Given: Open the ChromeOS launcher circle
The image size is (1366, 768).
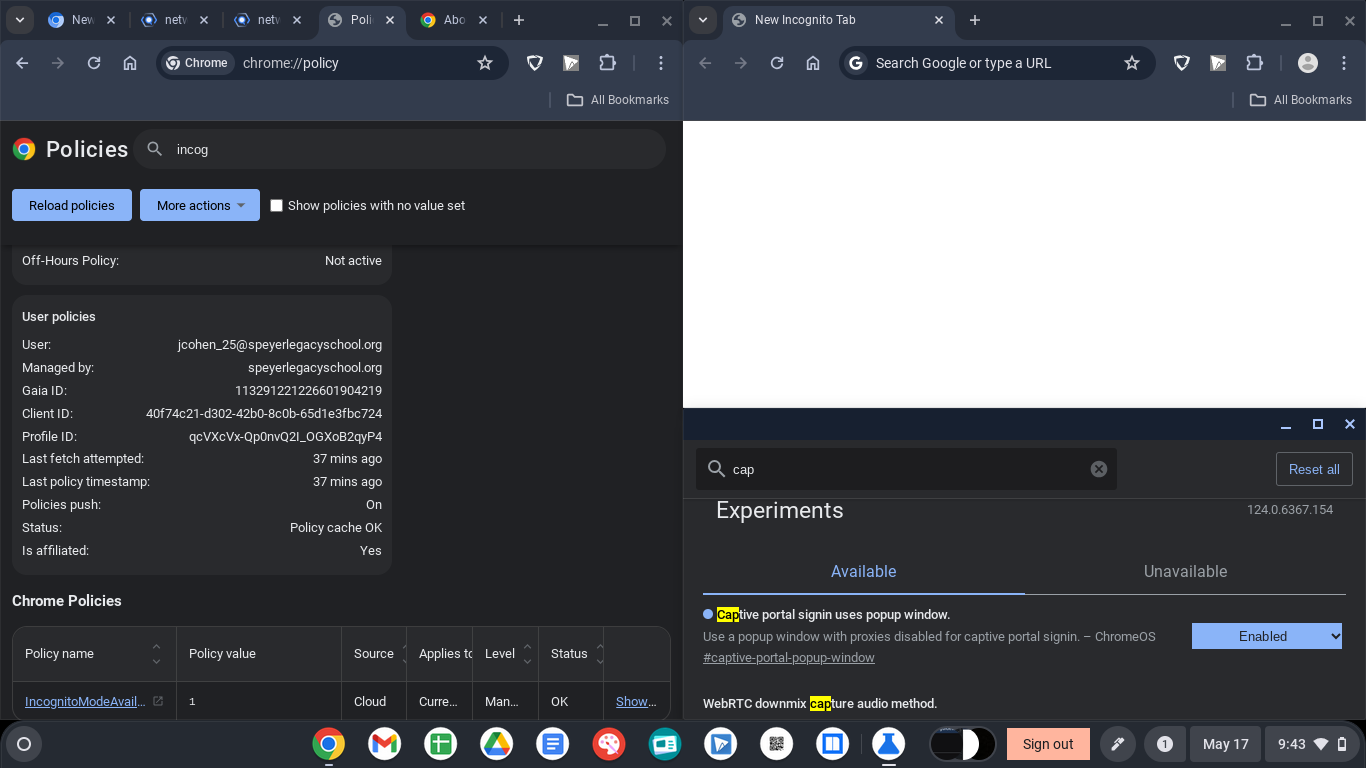Looking at the screenshot, I should click(x=25, y=744).
